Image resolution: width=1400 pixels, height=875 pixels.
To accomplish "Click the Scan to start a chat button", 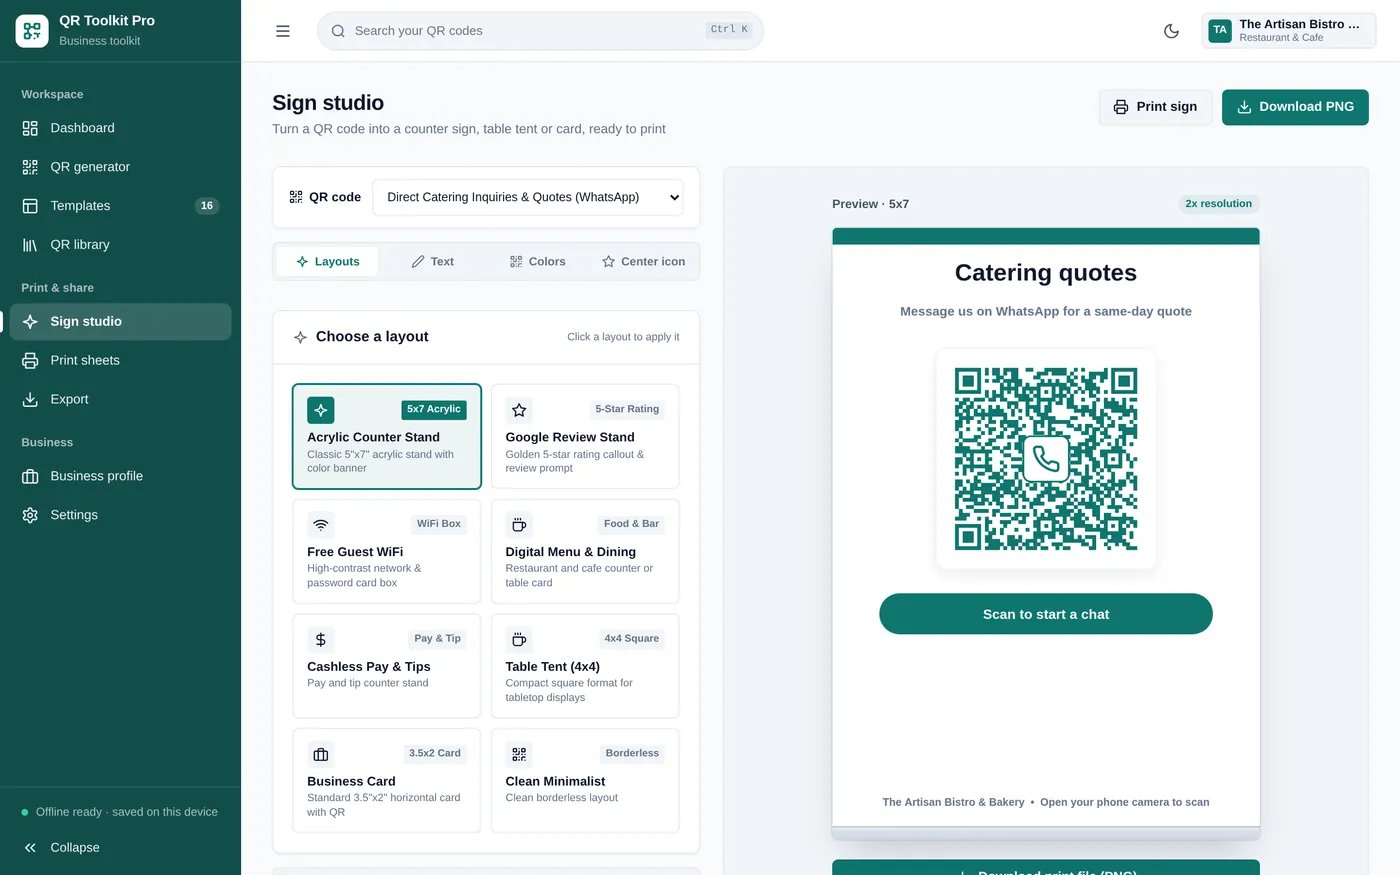I will [1046, 614].
